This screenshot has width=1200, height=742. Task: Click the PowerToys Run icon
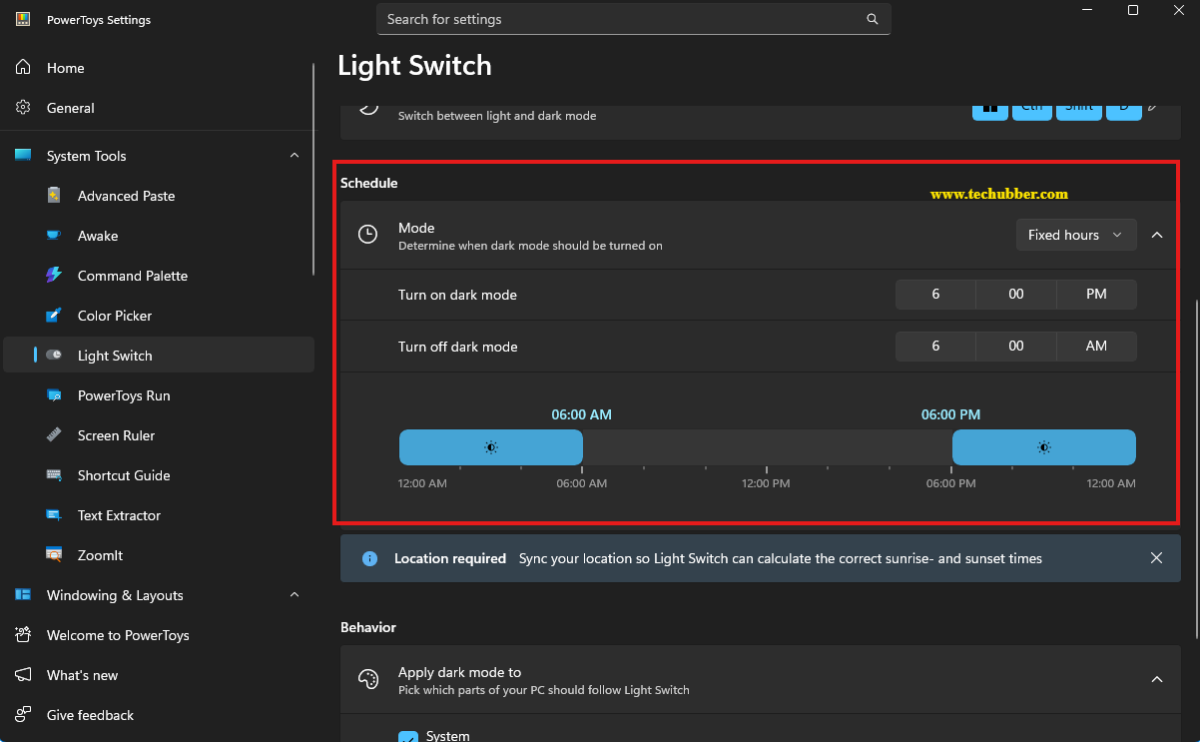54,396
